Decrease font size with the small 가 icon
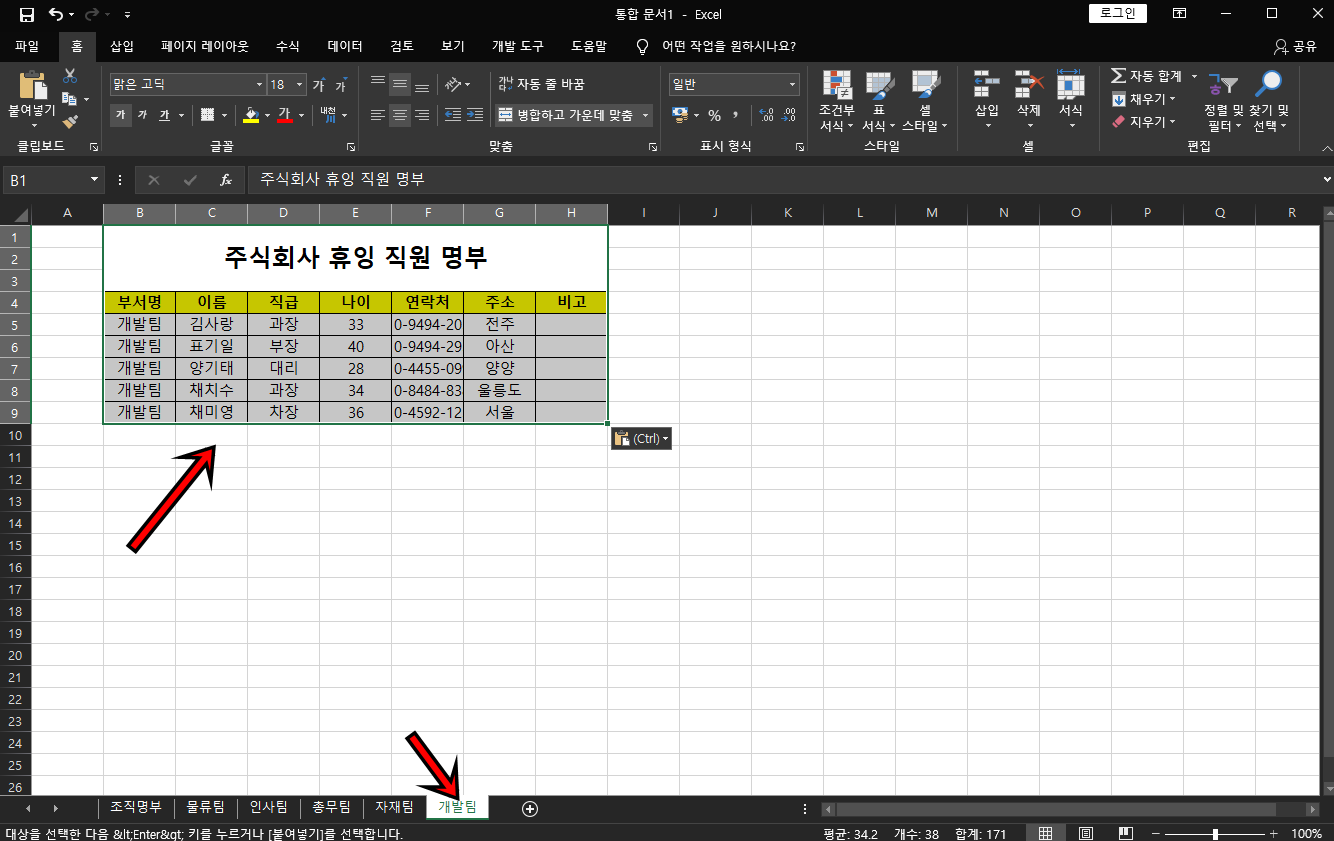 coord(341,85)
